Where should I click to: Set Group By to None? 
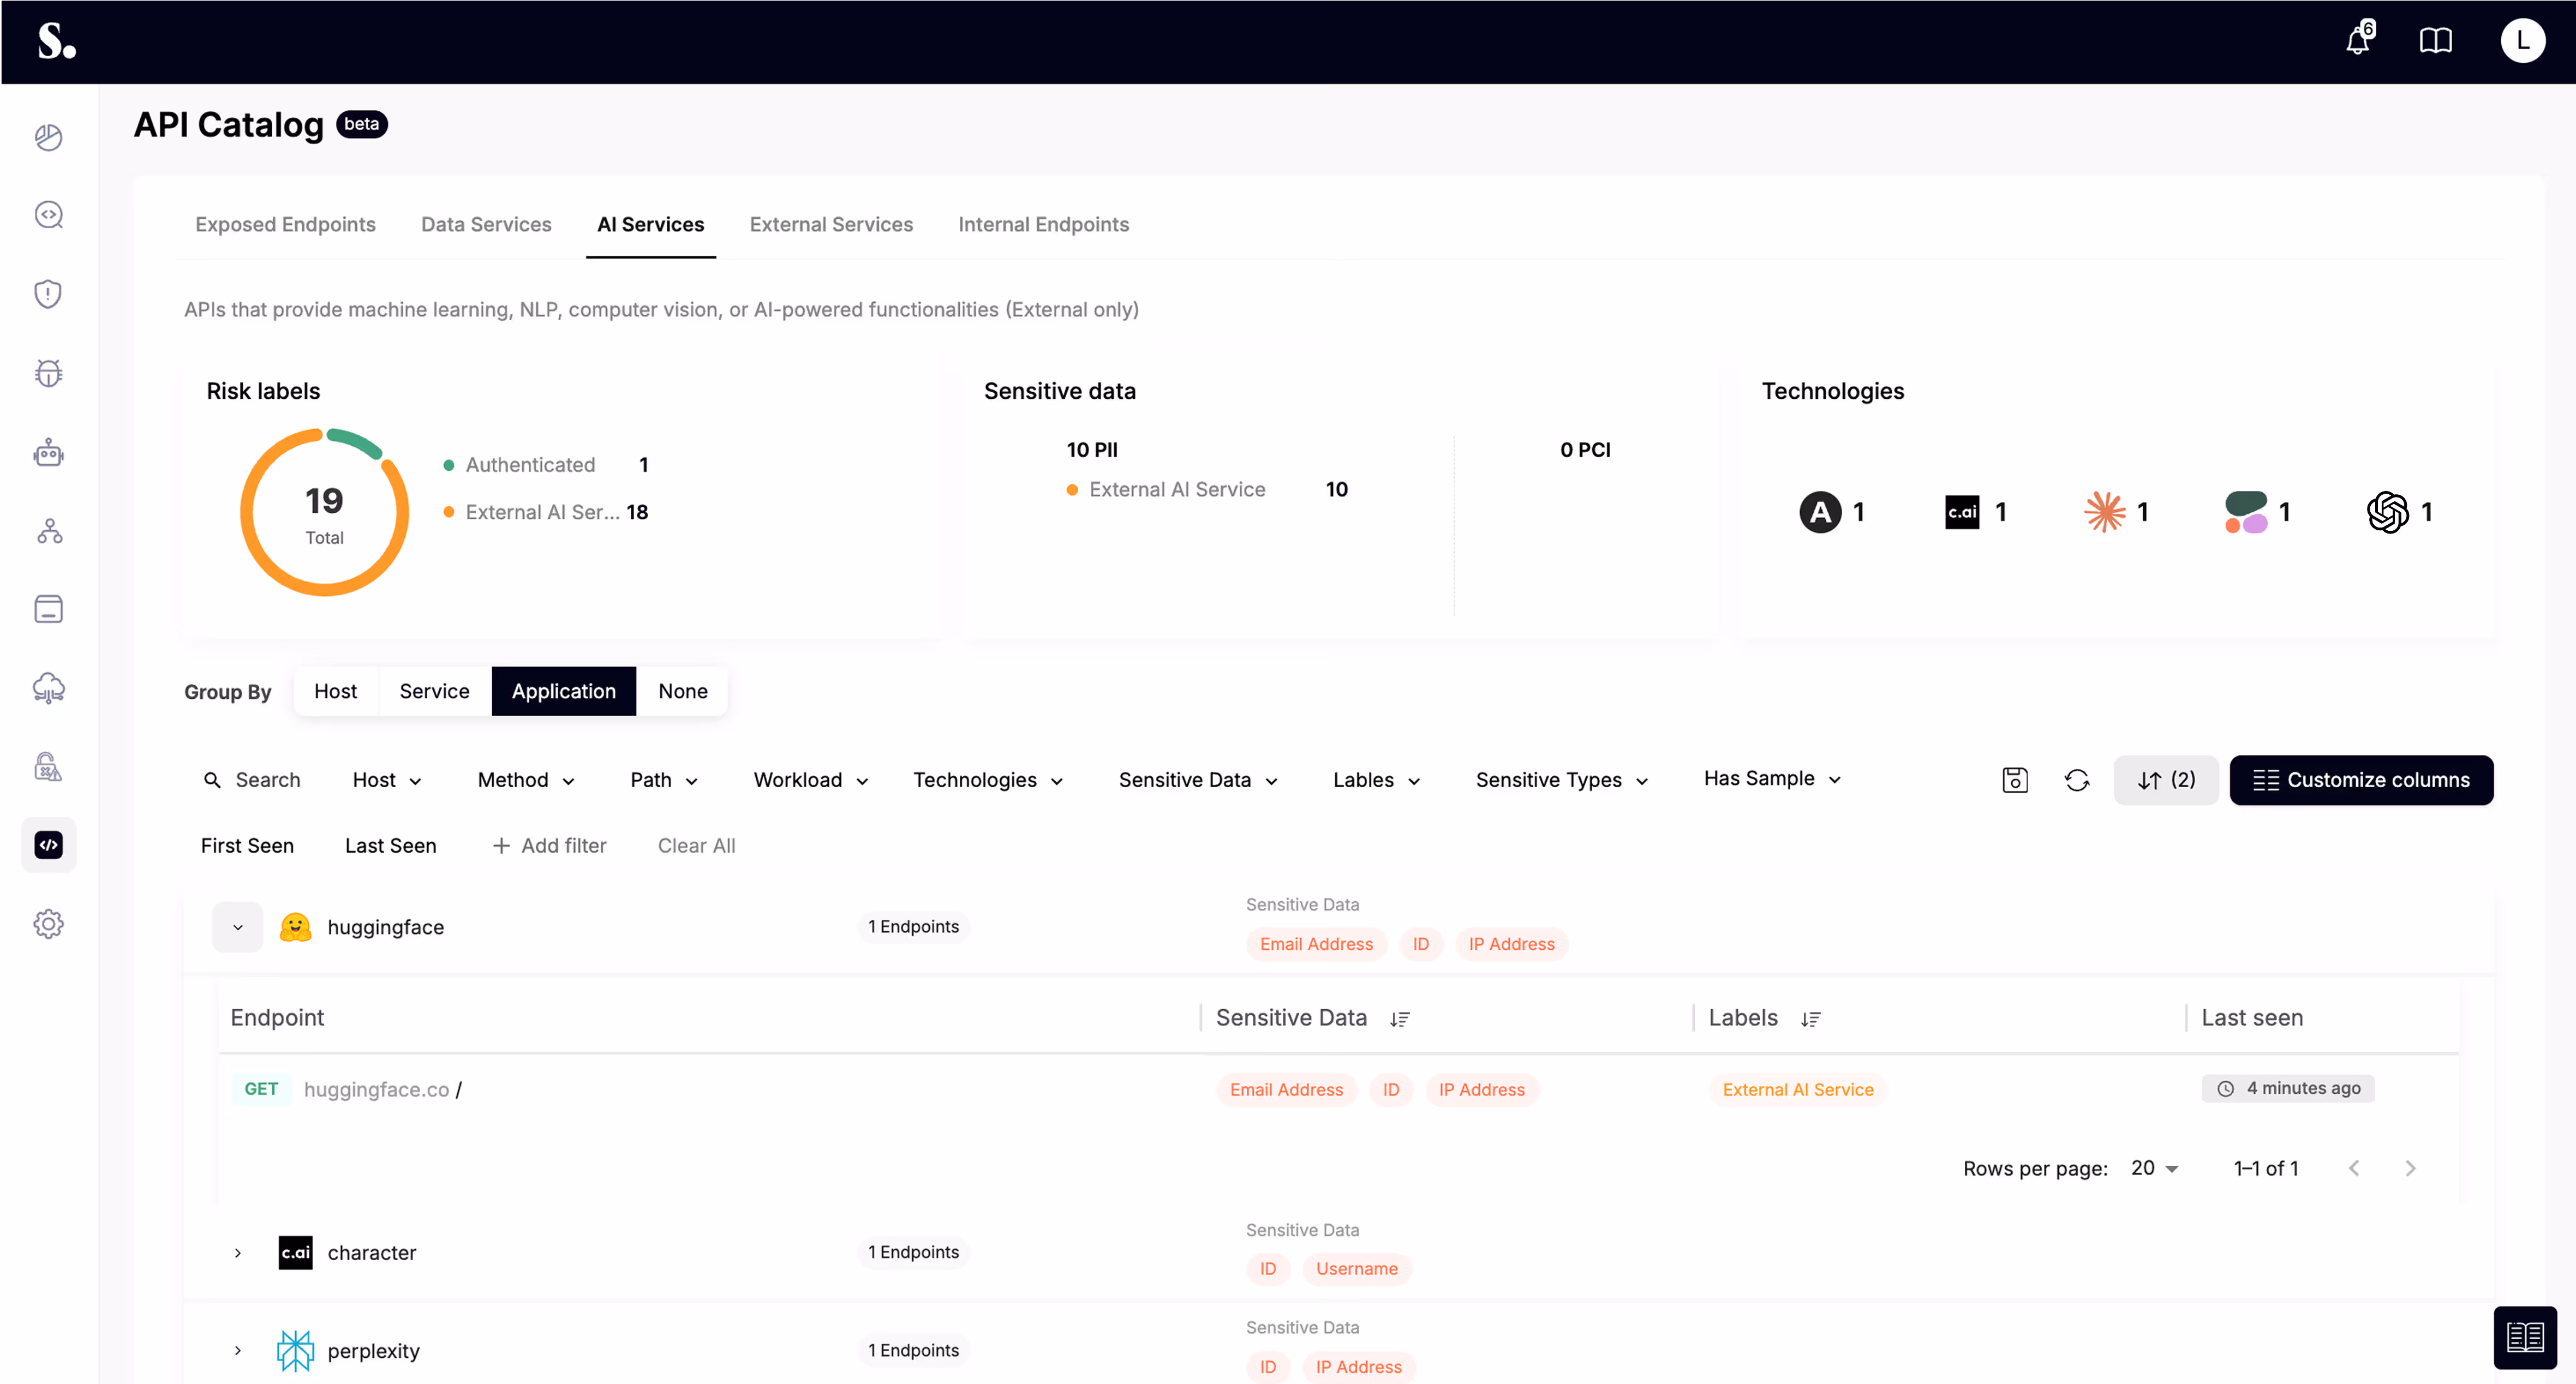click(x=682, y=691)
